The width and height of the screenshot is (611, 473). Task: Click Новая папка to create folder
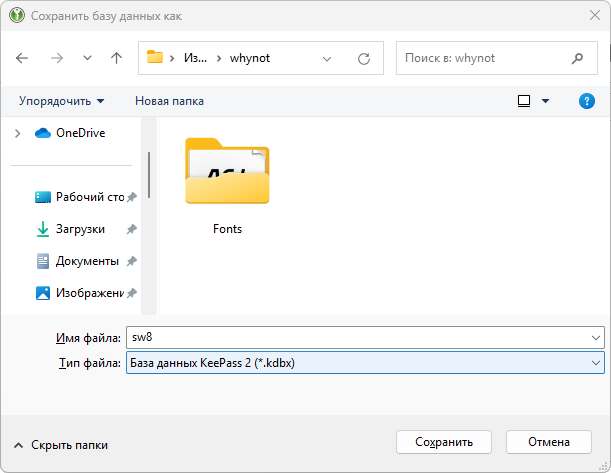169,101
